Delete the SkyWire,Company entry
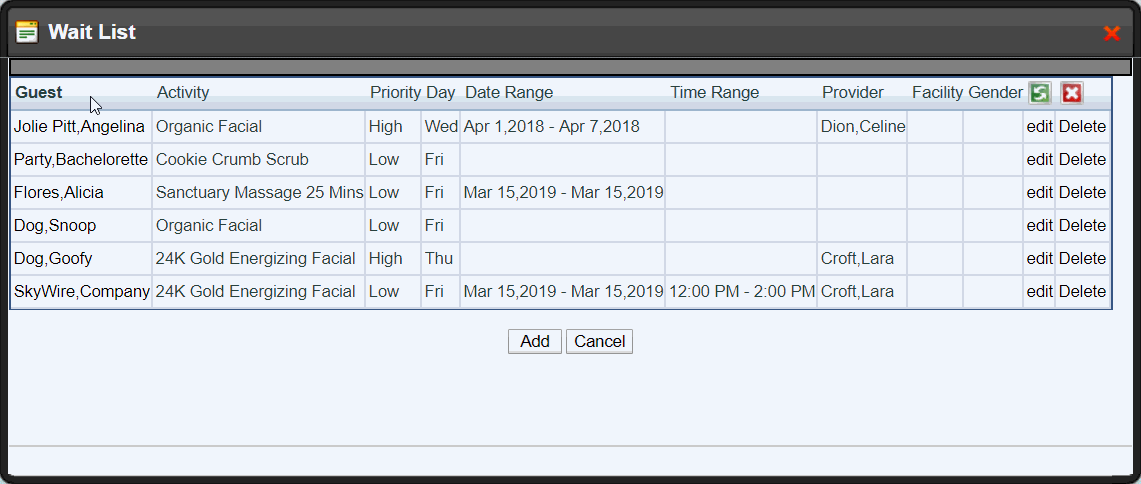 (x=1082, y=292)
